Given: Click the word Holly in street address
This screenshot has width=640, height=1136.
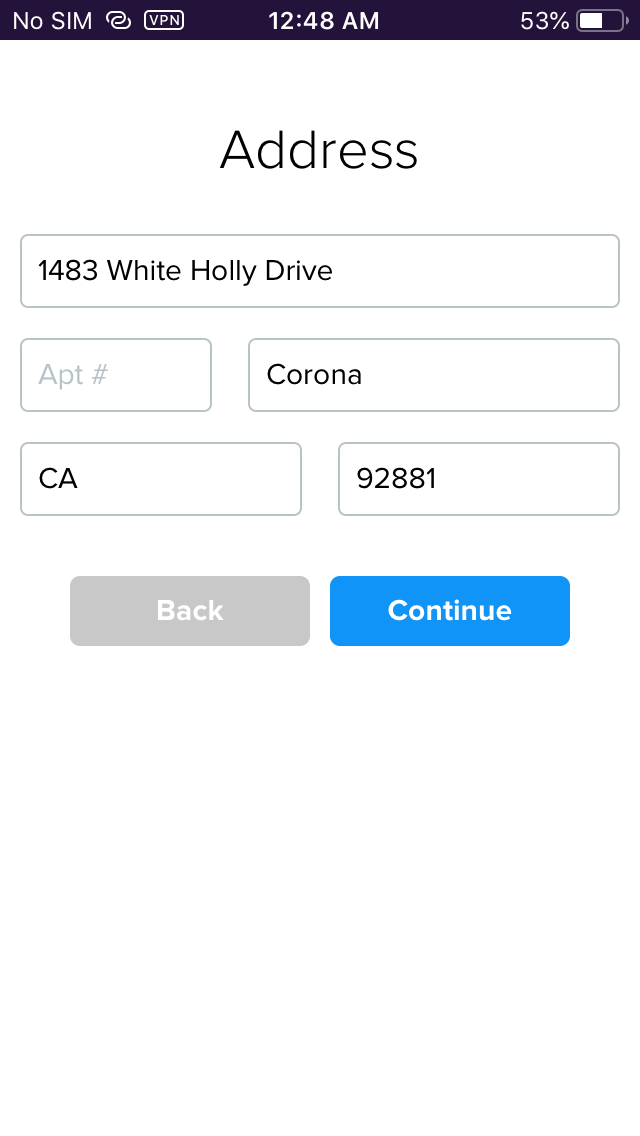Looking at the screenshot, I should (x=223, y=271).
